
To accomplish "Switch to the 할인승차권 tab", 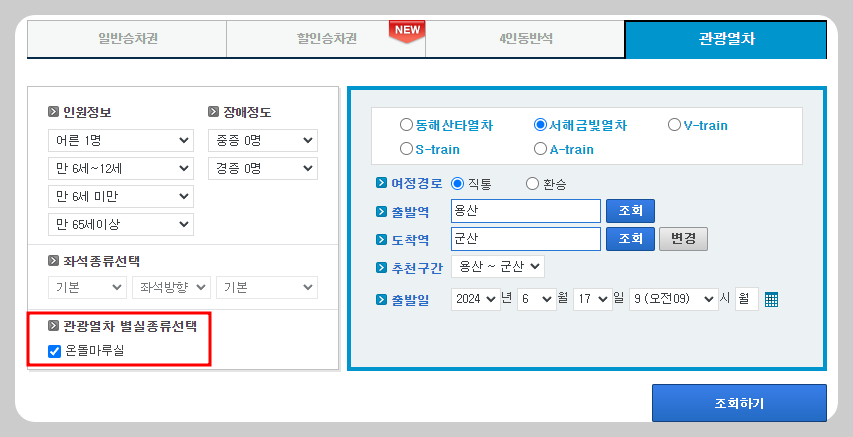I will pos(326,39).
